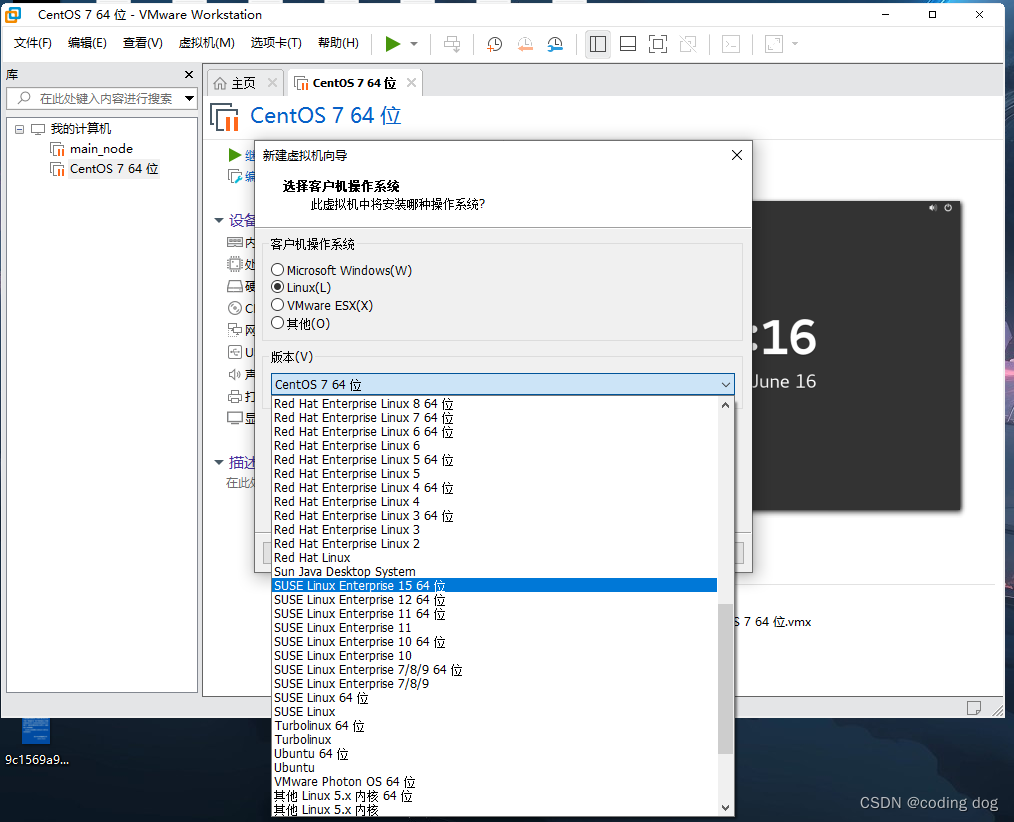The width and height of the screenshot is (1014, 822).
Task: Open stretch display dropdown arrow
Action: [795, 44]
